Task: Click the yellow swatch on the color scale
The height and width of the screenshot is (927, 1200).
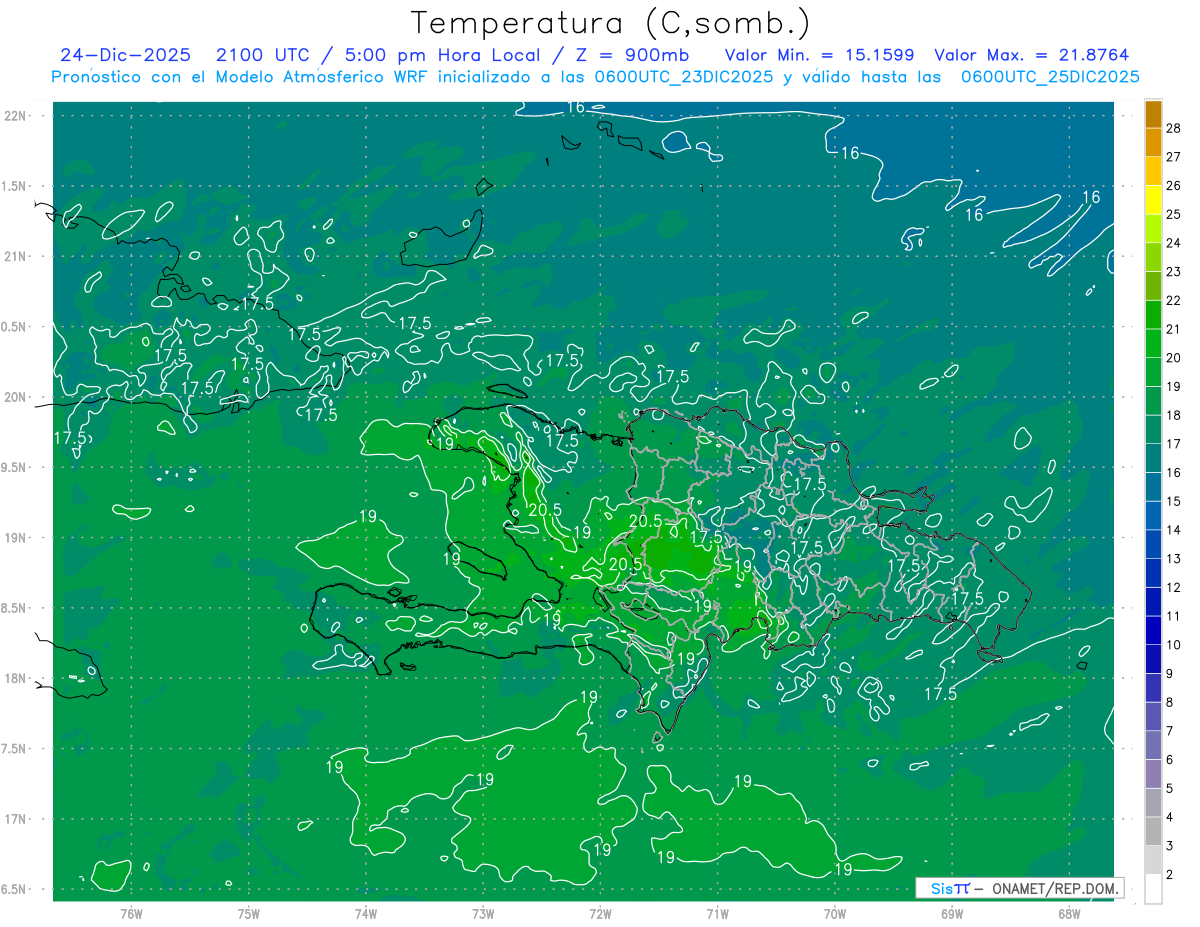Action: 1153,200
